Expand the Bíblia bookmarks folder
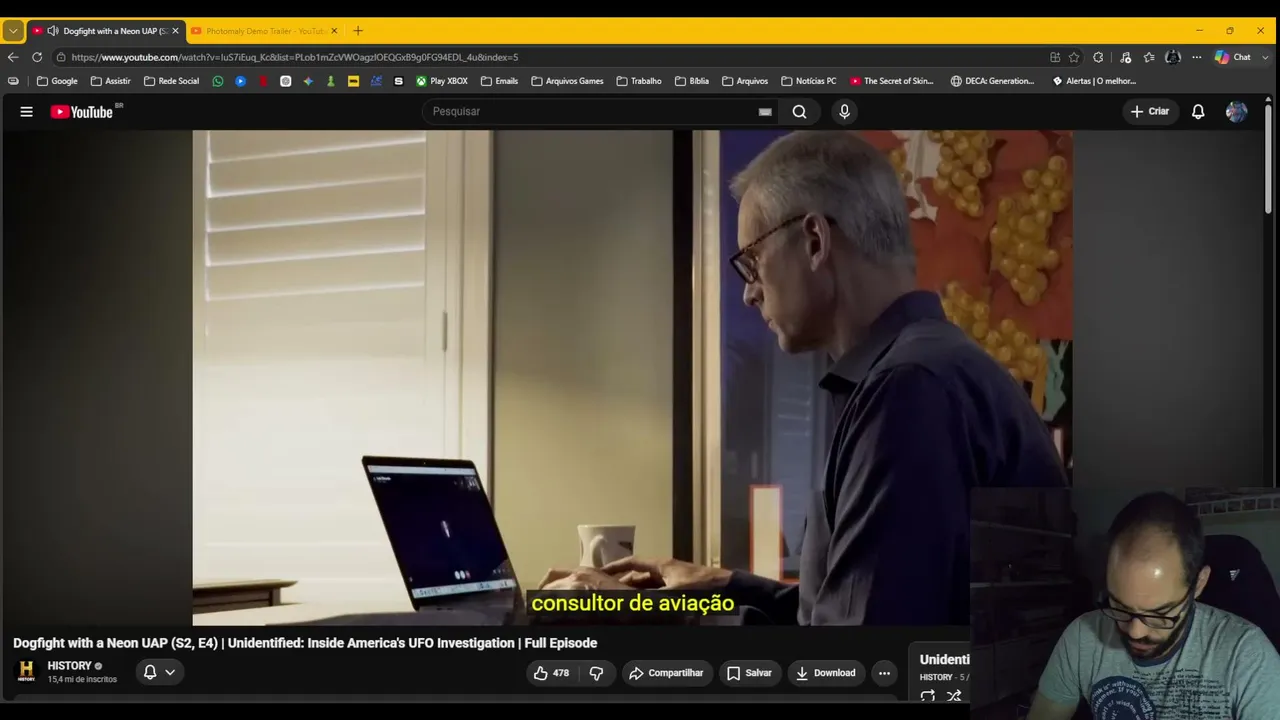The width and height of the screenshot is (1280, 720). coord(692,81)
